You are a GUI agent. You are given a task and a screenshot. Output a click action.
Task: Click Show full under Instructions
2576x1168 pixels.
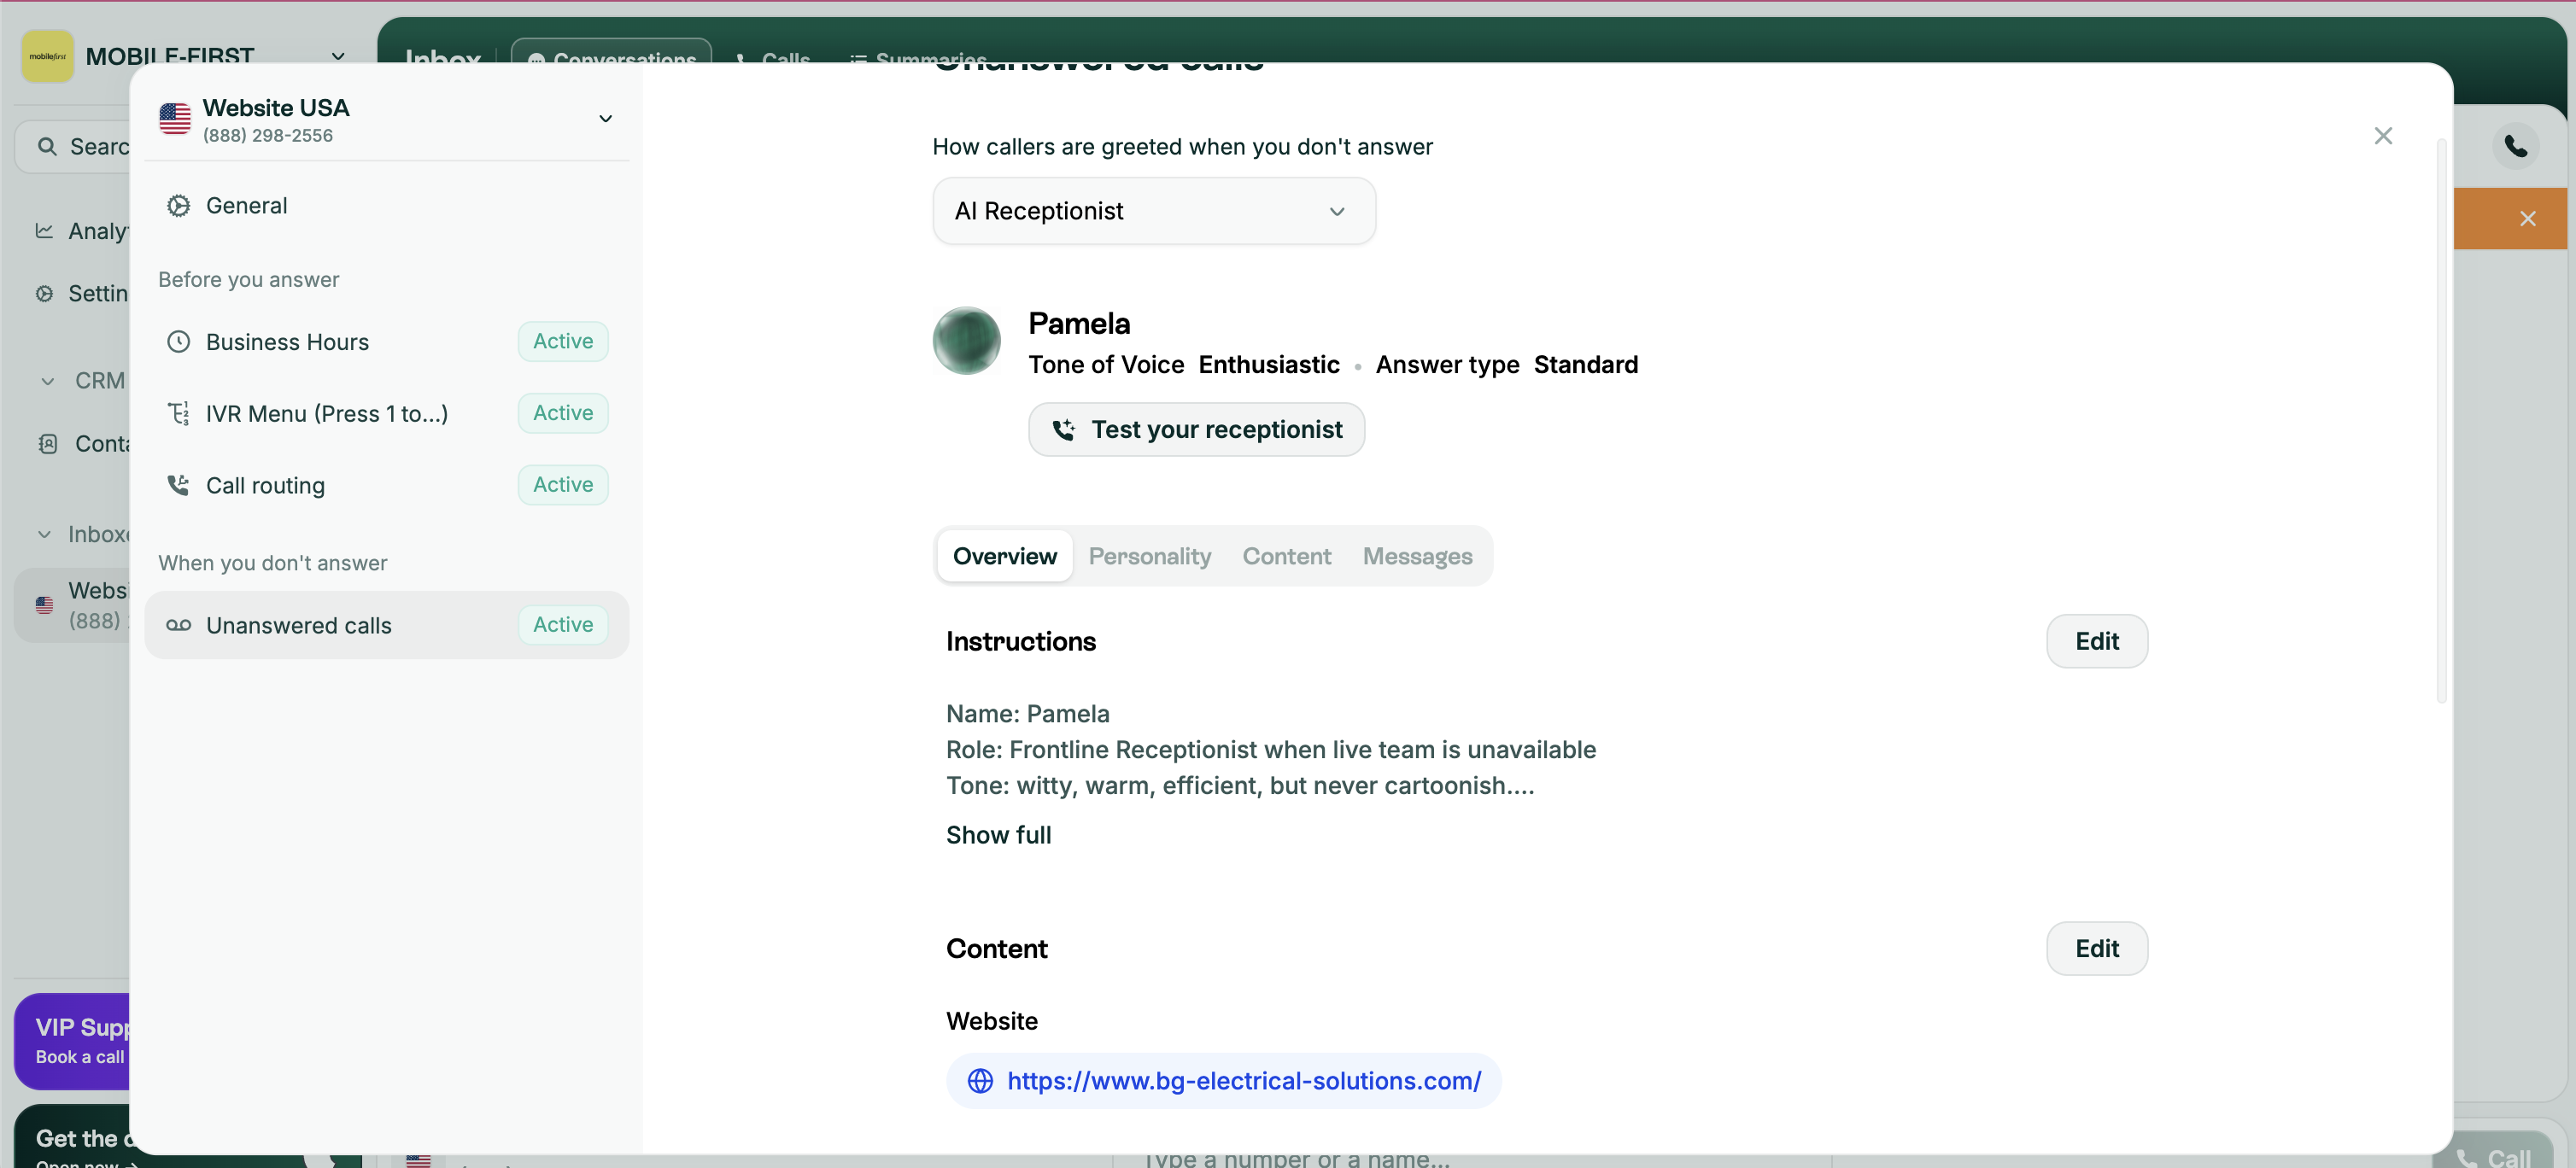click(998, 835)
